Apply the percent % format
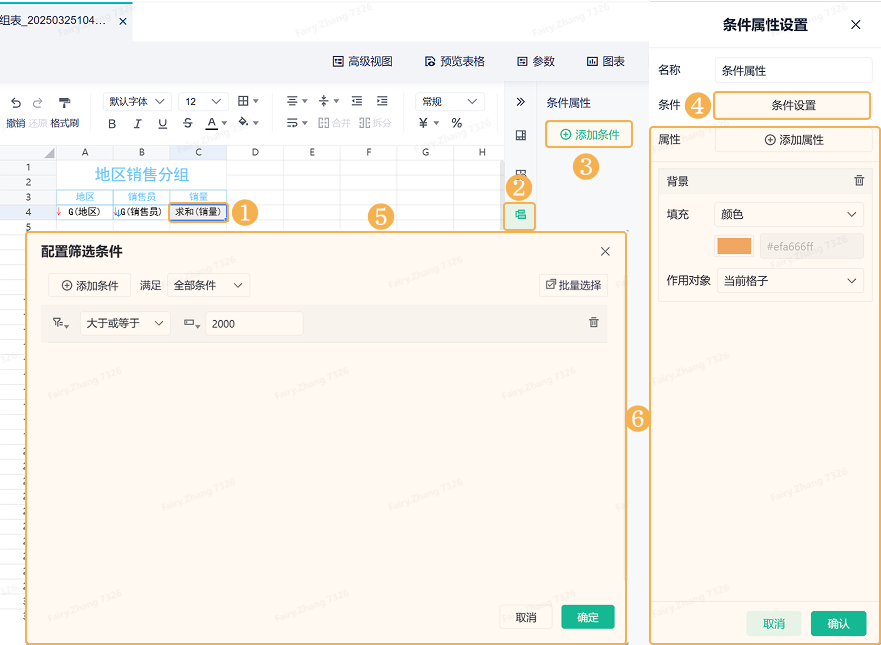This screenshot has height=645, width=881. coord(457,122)
